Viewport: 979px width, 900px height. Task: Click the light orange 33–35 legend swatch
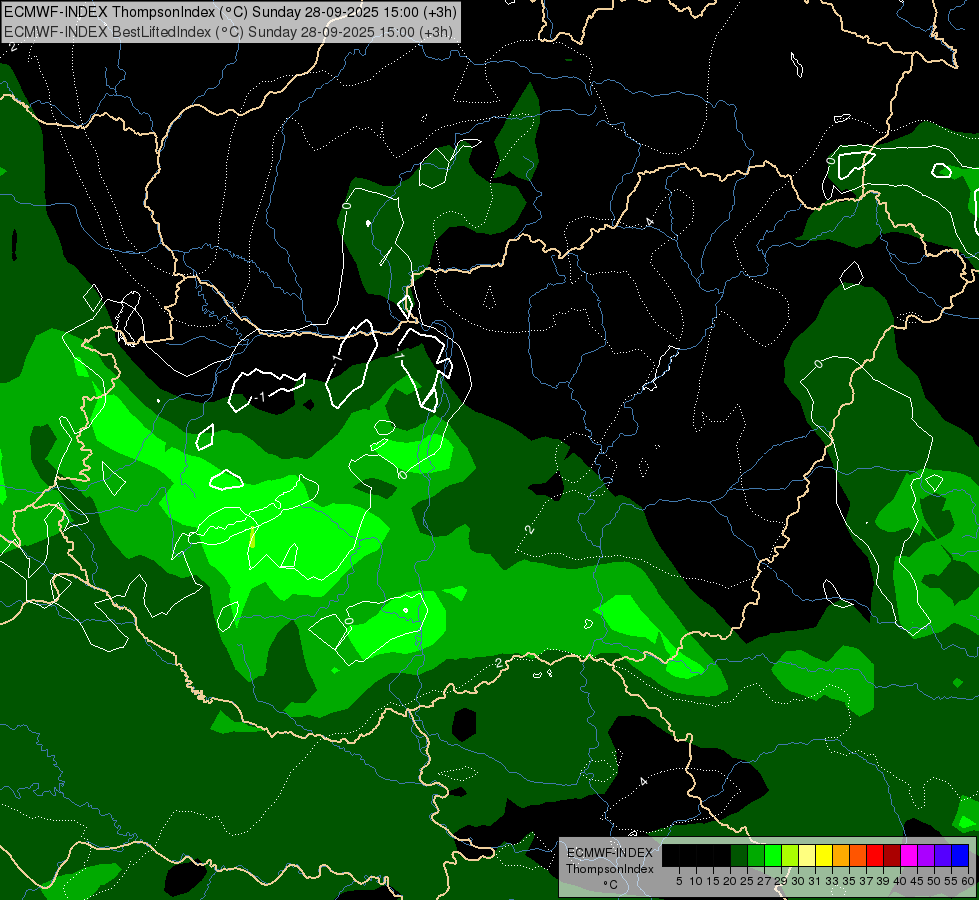(840, 855)
